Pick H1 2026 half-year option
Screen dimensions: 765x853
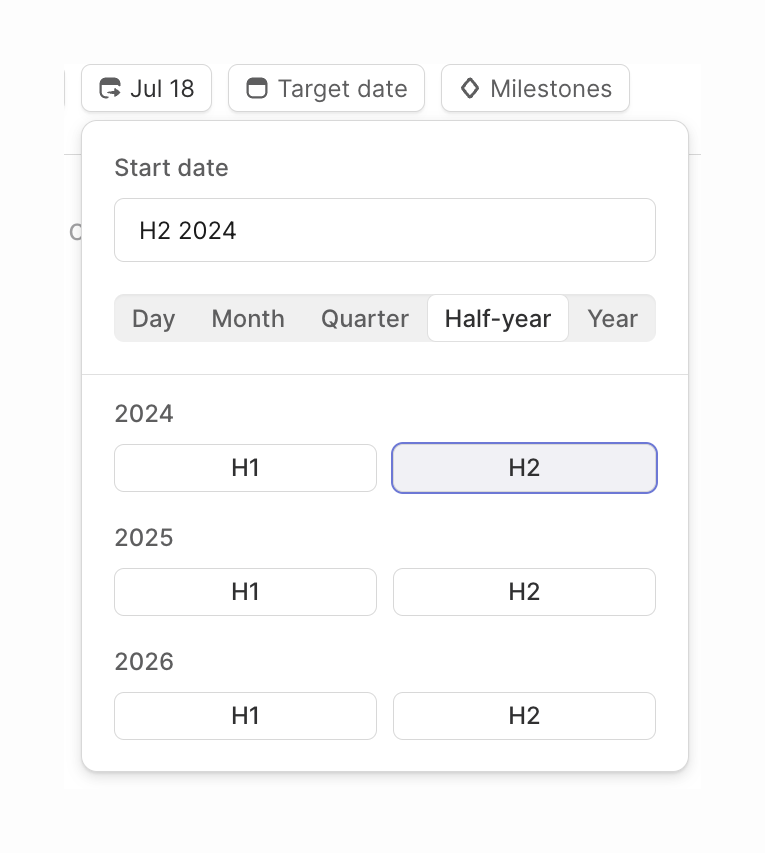tap(245, 715)
